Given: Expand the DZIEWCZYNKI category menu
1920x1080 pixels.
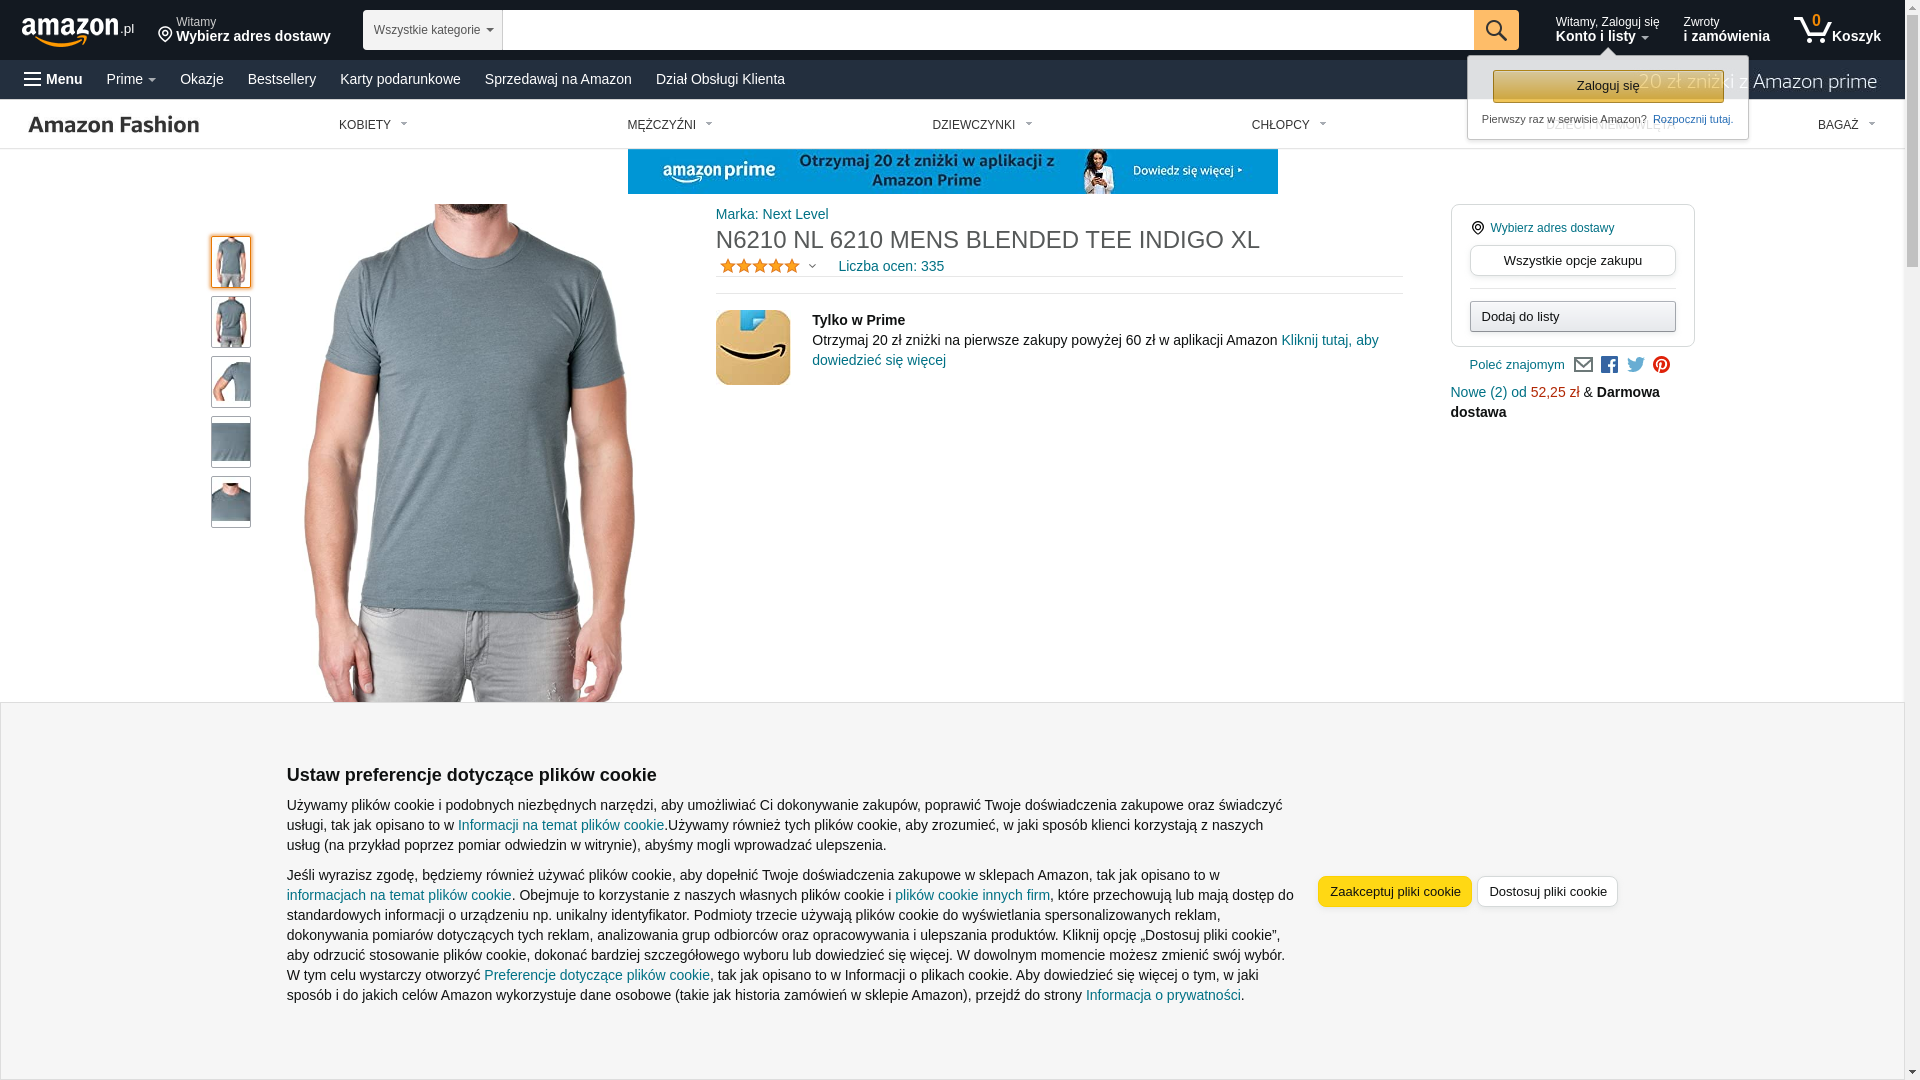Looking at the screenshot, I should (982, 125).
